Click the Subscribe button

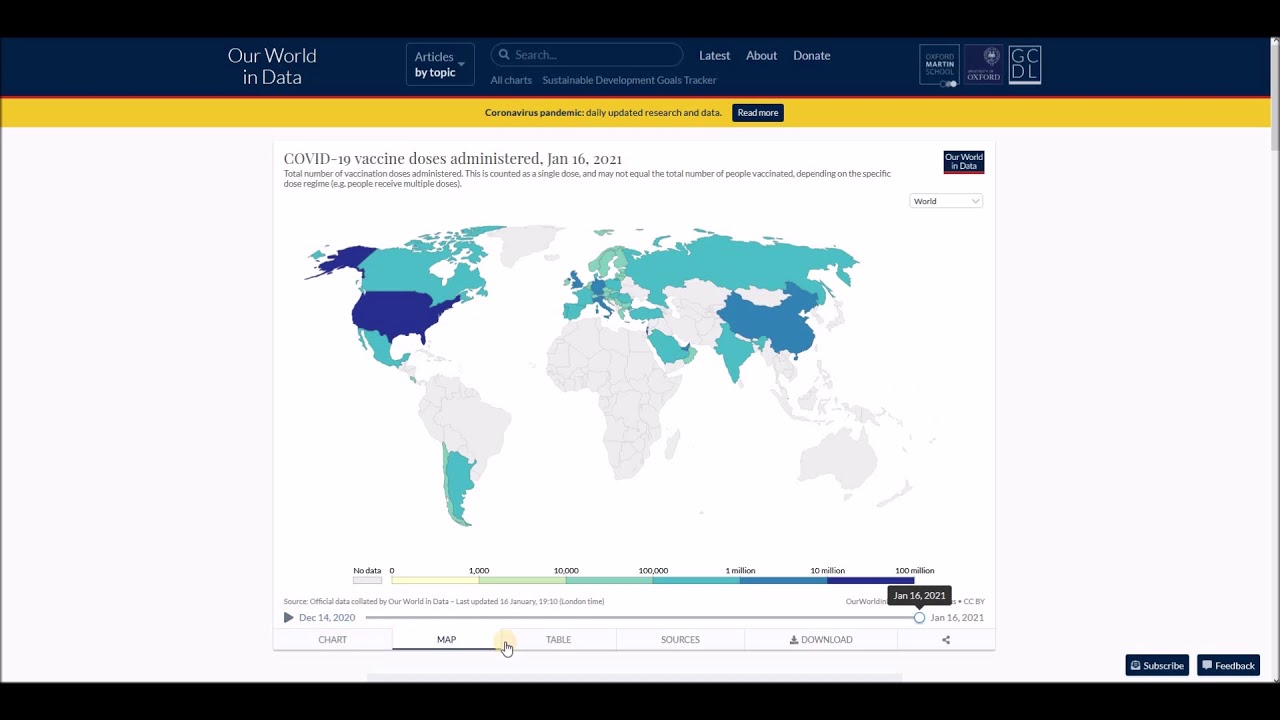(1157, 666)
